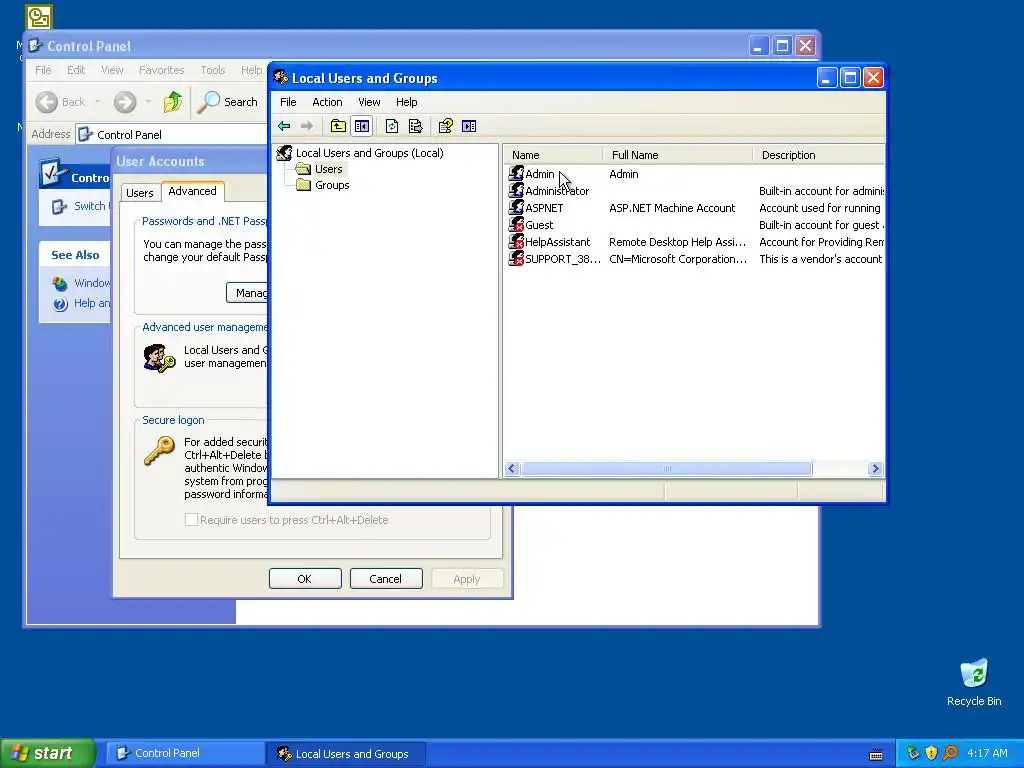This screenshot has height=768, width=1024.
Task: Click the Control Panel taskbar button
Action: click(x=184, y=753)
